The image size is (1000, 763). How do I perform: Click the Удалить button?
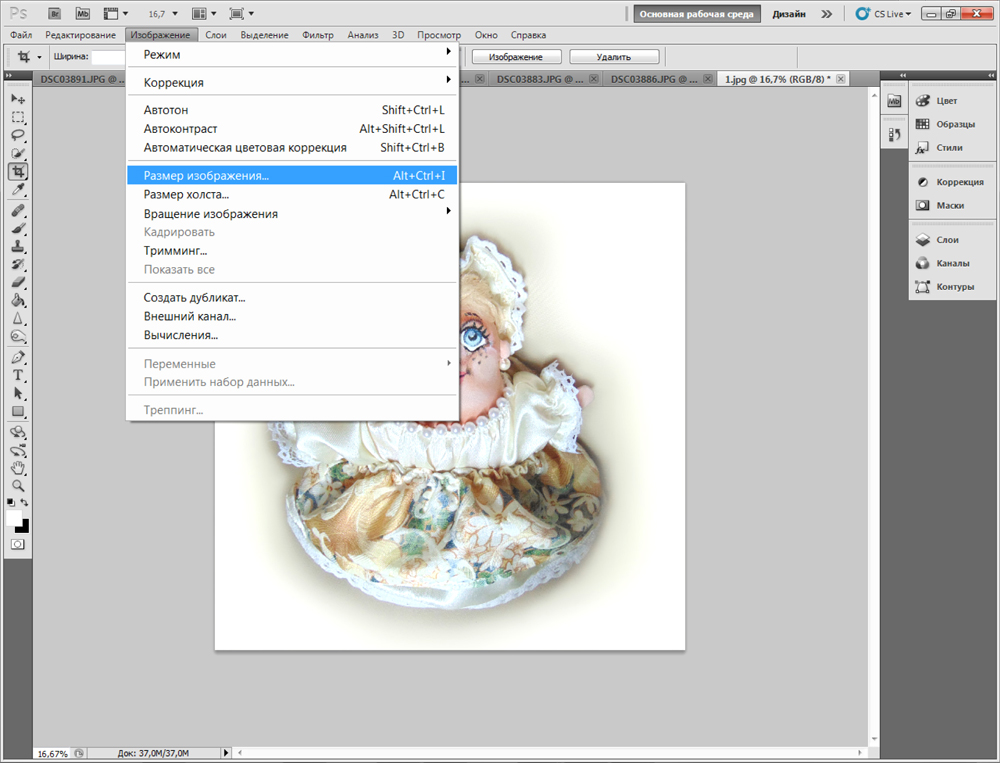tap(614, 57)
